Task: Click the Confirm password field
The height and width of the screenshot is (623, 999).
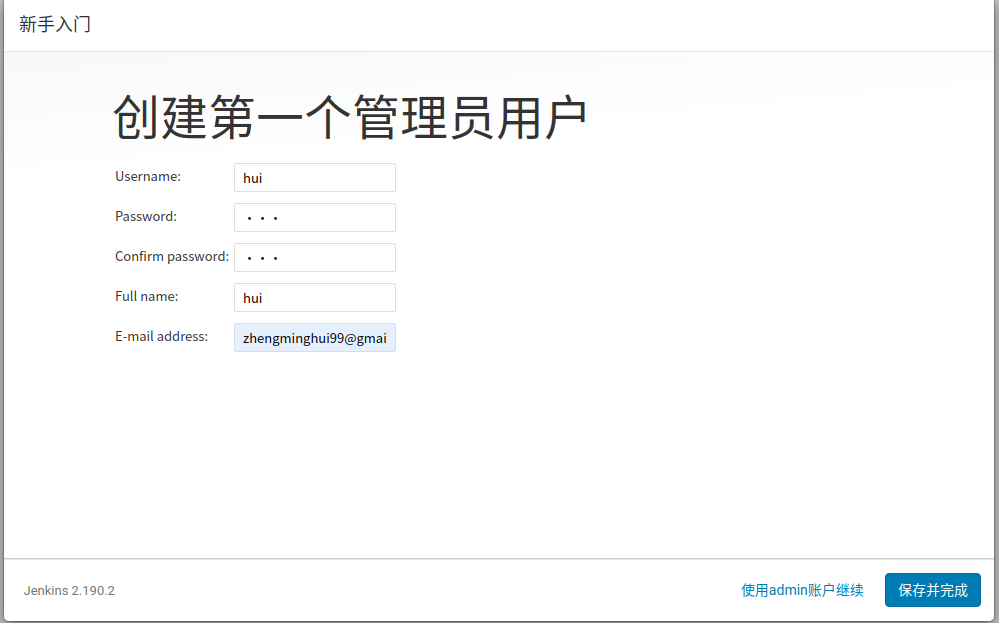Action: [x=314, y=257]
